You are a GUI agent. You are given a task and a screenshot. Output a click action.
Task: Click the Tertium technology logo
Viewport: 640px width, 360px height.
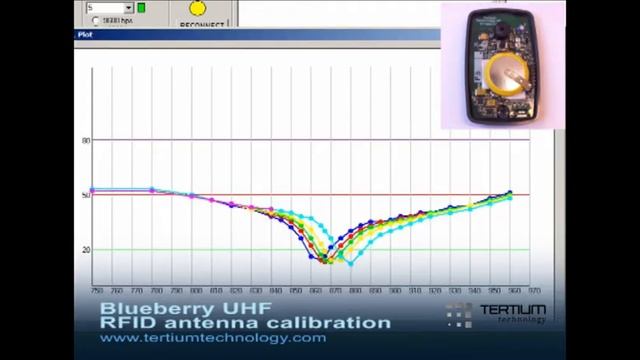point(496,315)
